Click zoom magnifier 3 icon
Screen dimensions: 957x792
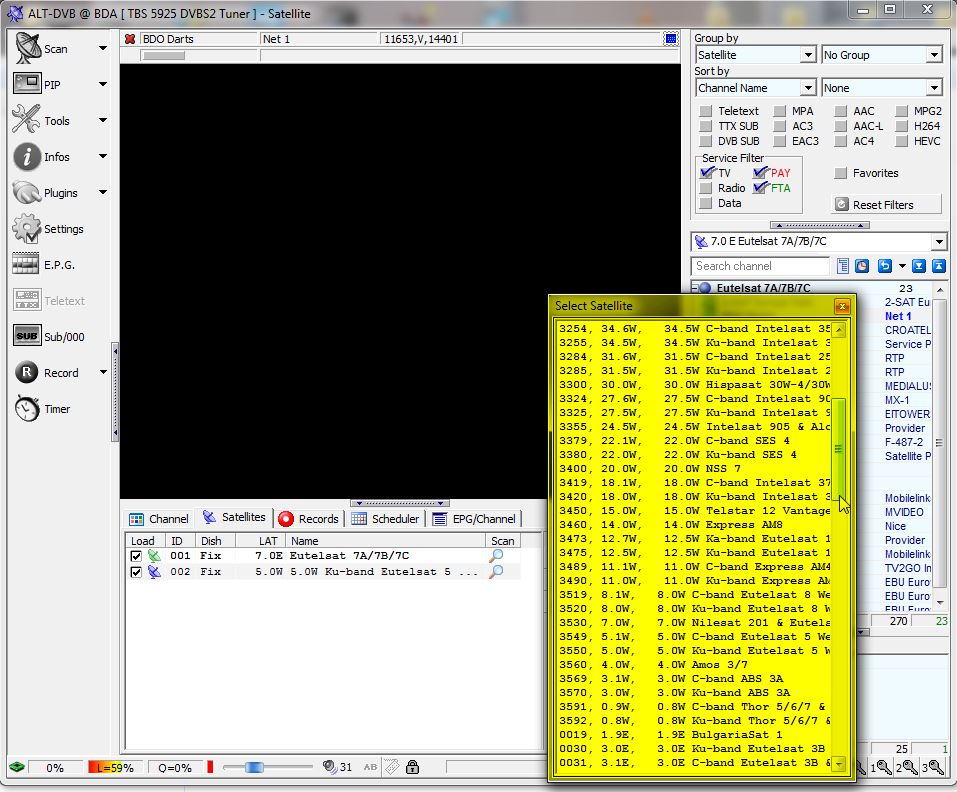point(932,768)
